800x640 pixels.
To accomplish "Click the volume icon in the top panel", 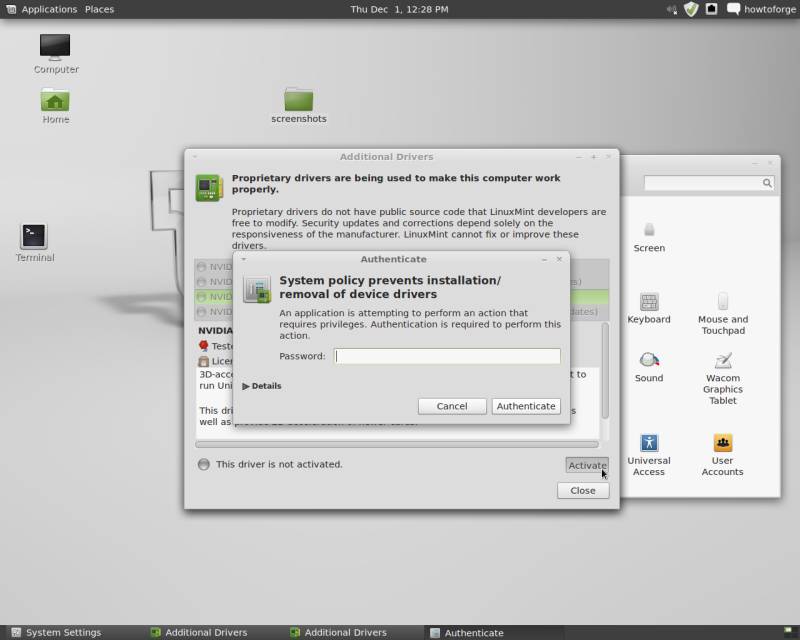I will (x=672, y=9).
